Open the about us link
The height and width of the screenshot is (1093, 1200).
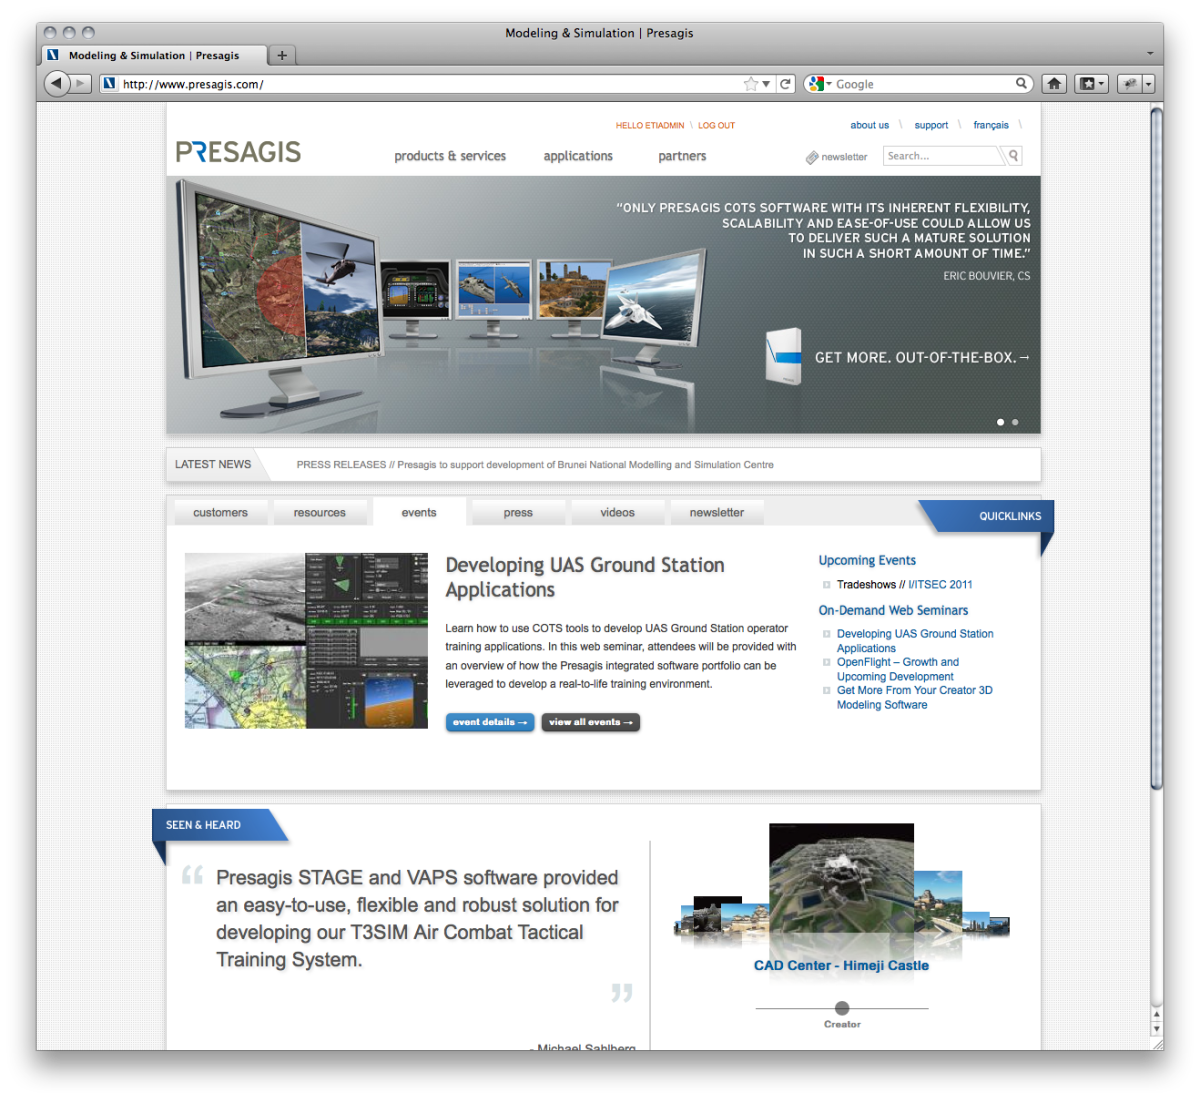pyautogui.click(x=869, y=125)
